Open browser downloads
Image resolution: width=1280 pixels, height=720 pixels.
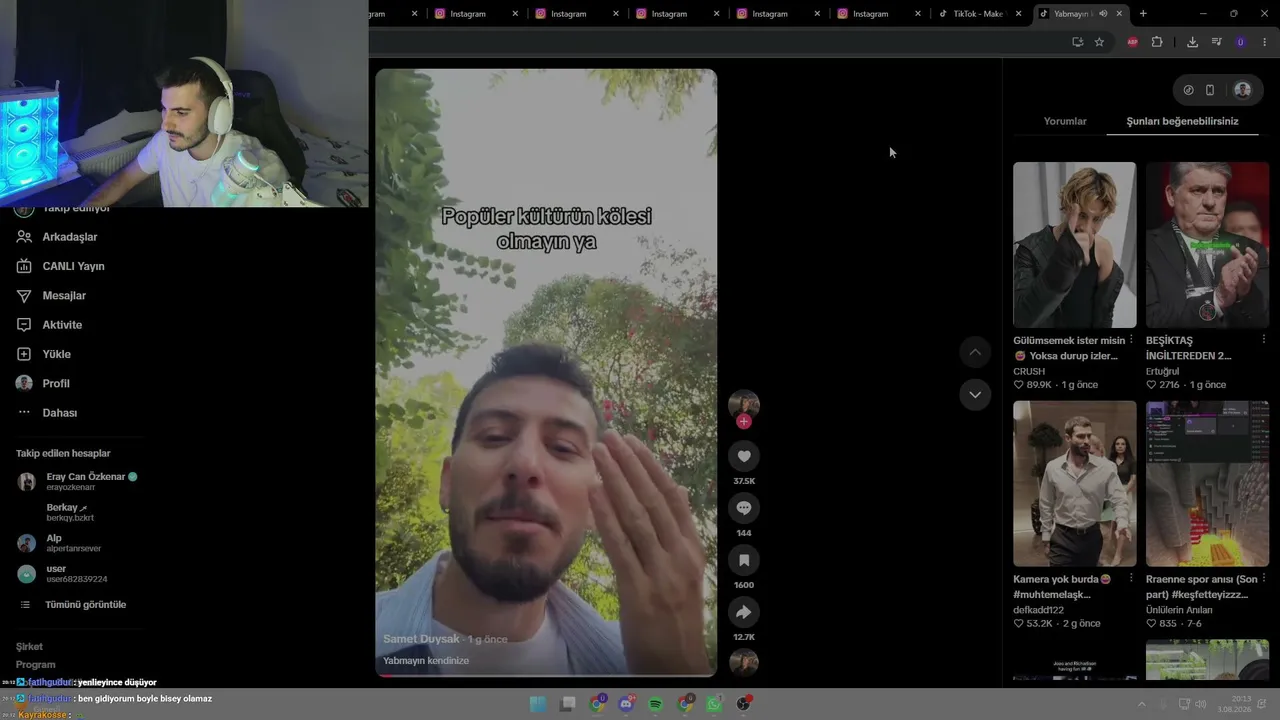pos(1192,42)
